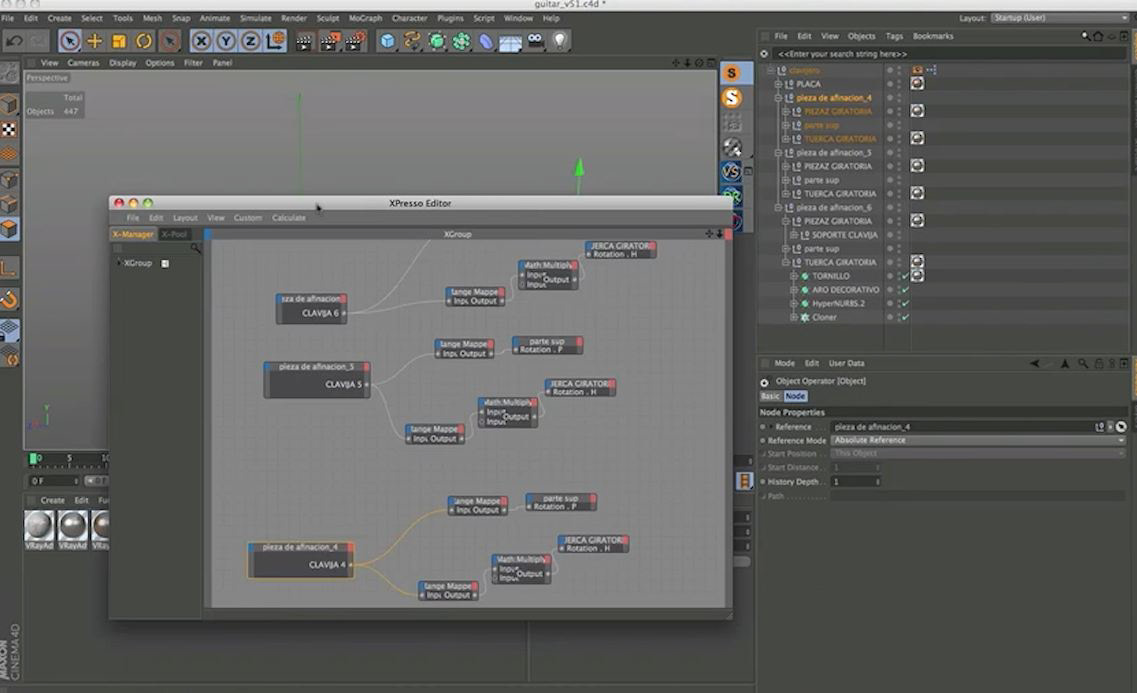
Task: Open the Reference Mode dropdown
Action: [x=978, y=440]
